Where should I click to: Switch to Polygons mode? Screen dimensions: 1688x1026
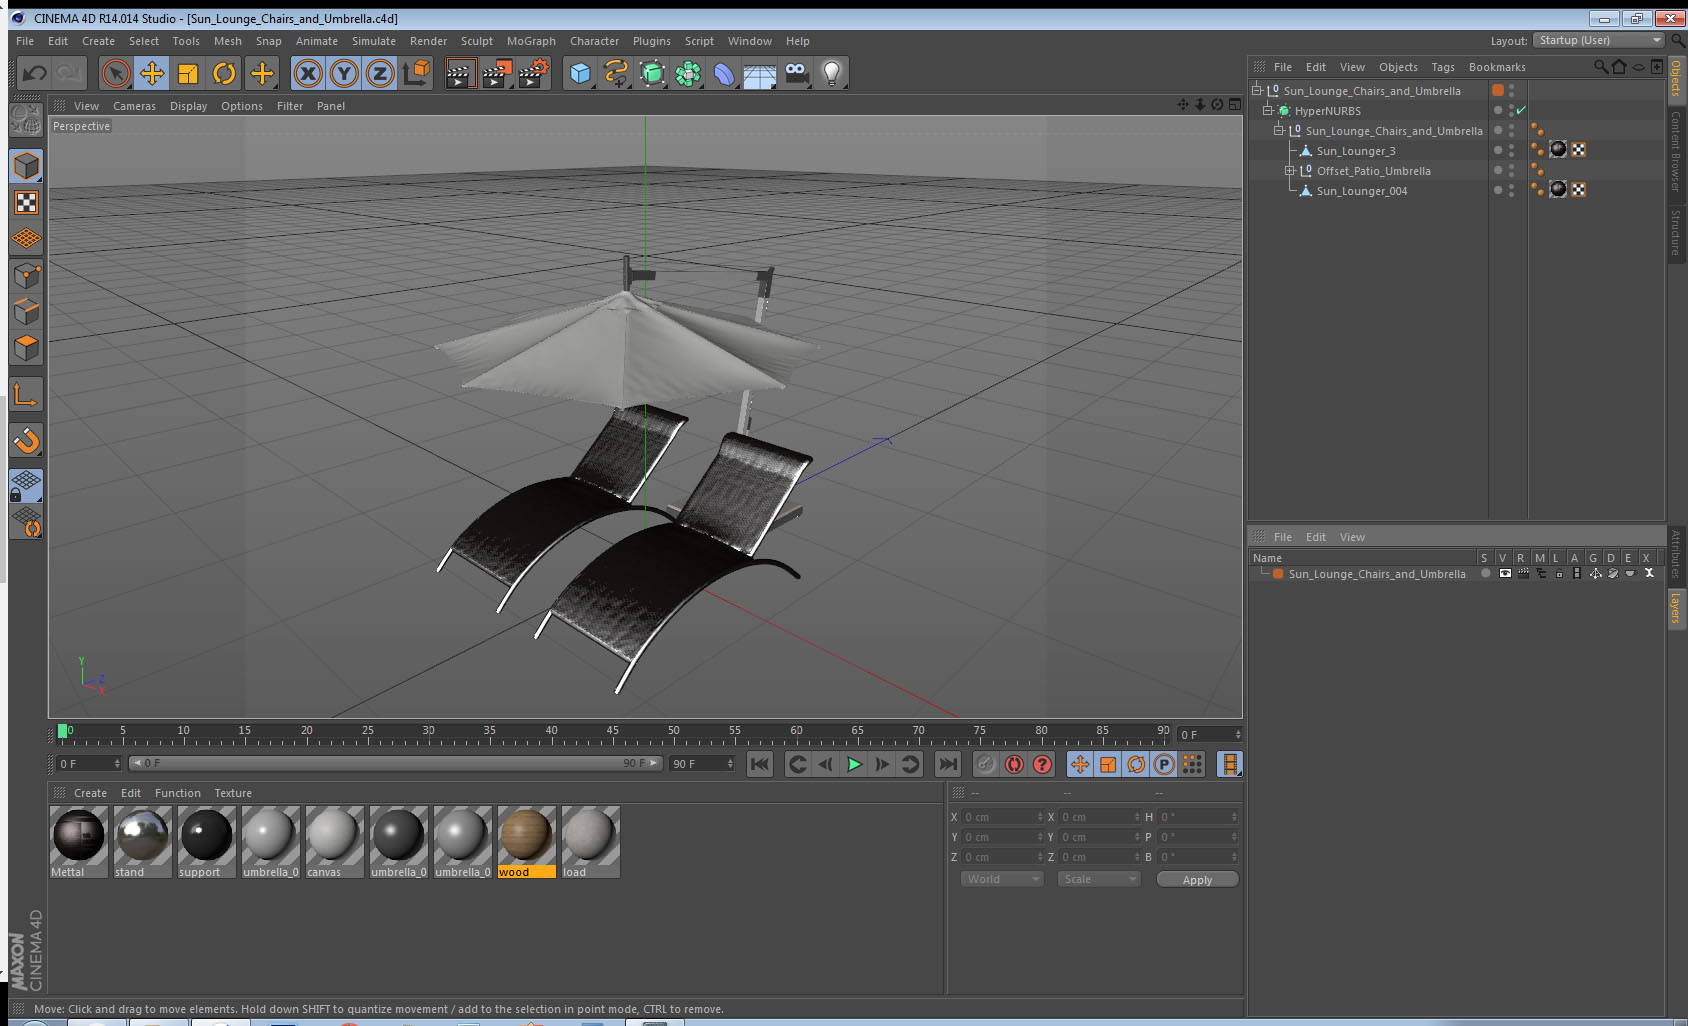[x=26, y=348]
